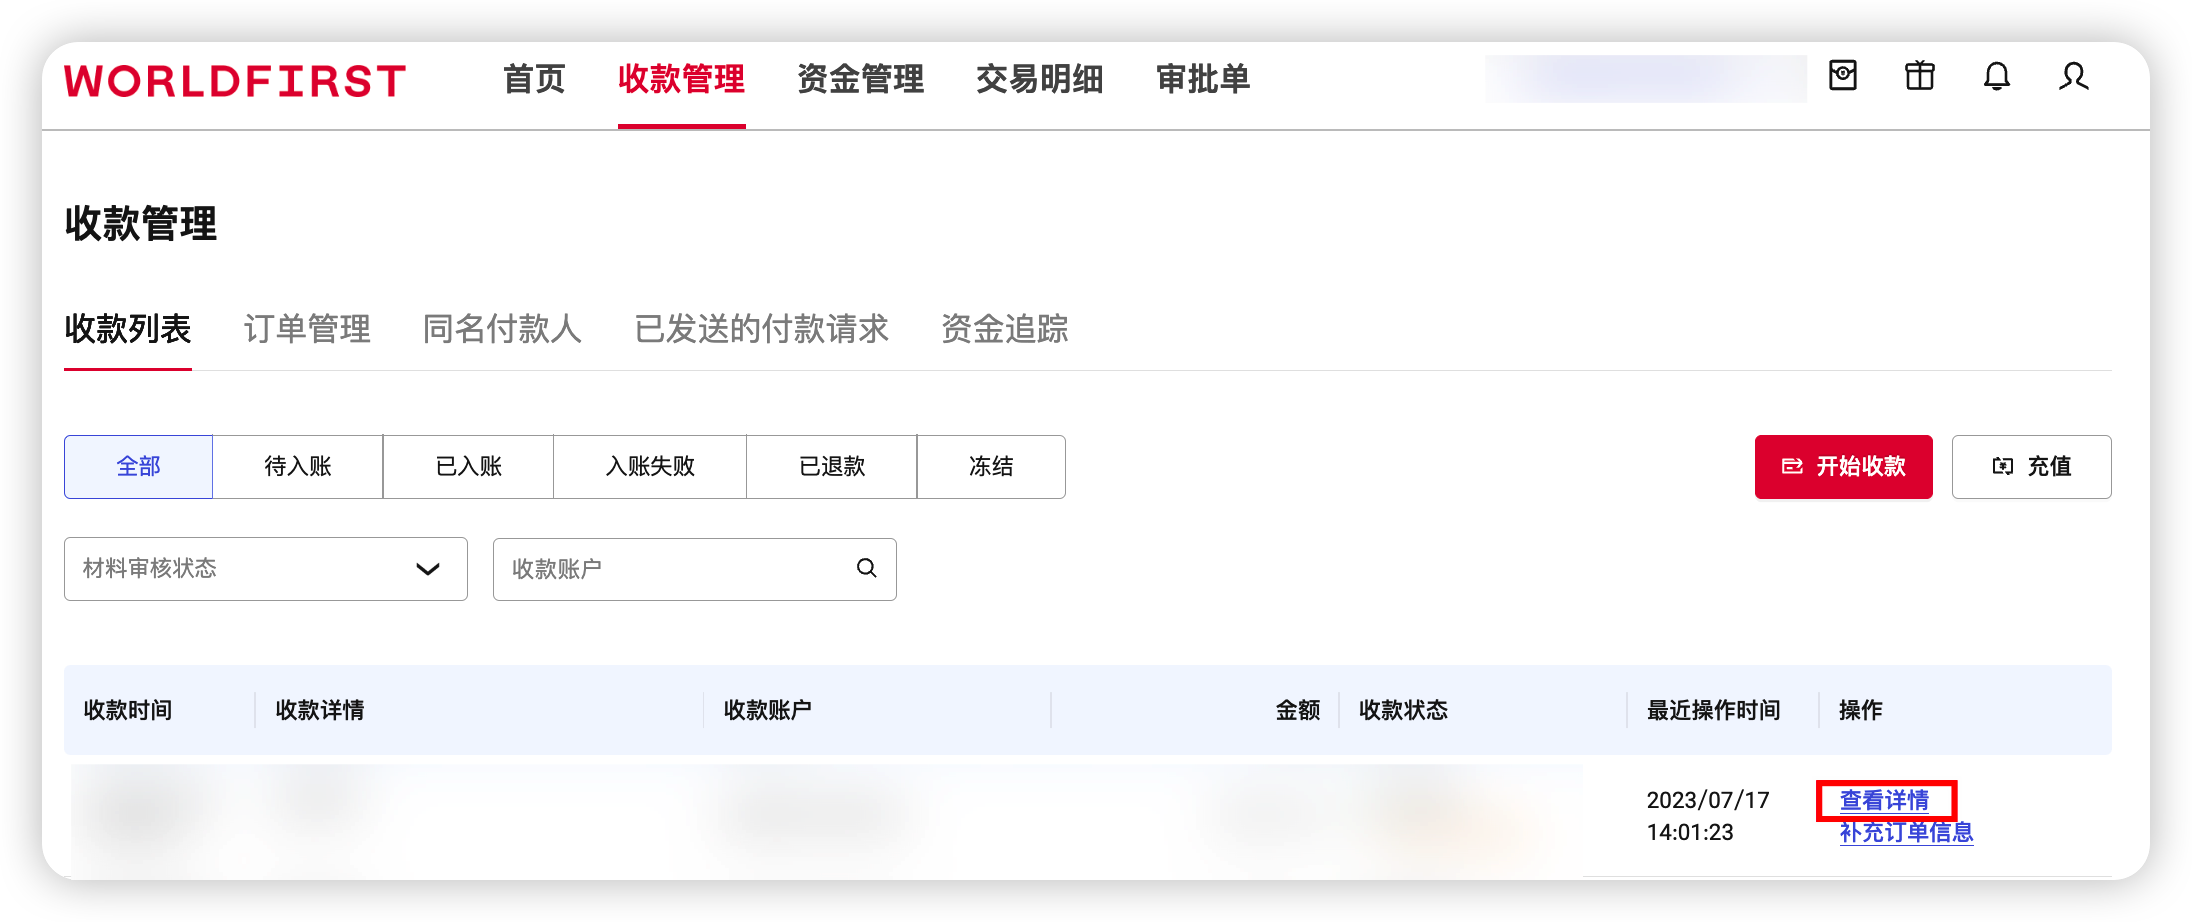Select the 待入账 status filter
This screenshot has width=2192, height=922.
[x=297, y=466]
